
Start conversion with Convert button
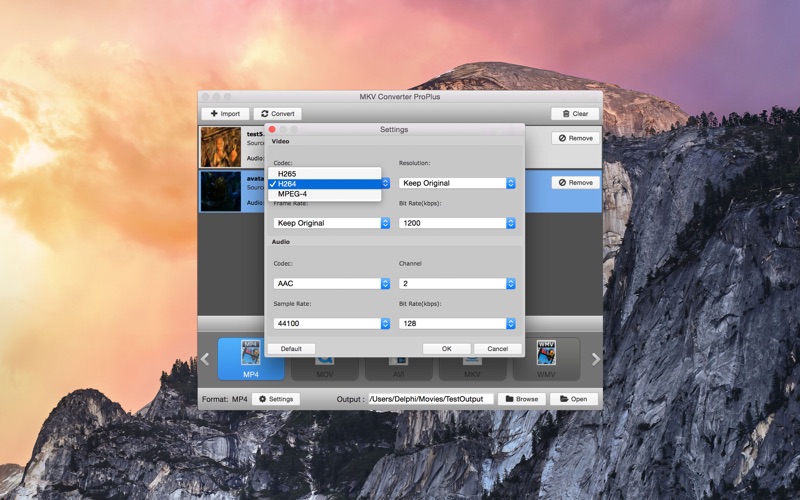[278, 114]
